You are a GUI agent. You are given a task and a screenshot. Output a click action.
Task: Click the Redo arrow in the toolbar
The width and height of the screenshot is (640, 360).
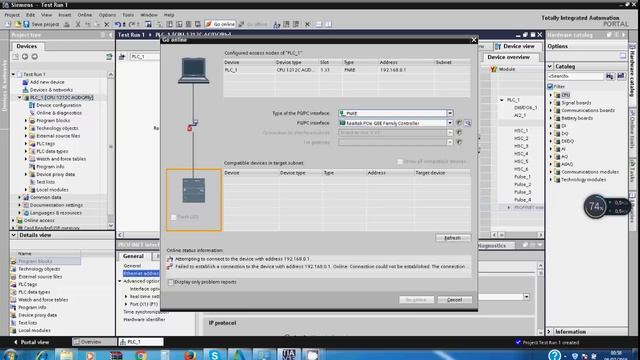click(133, 24)
